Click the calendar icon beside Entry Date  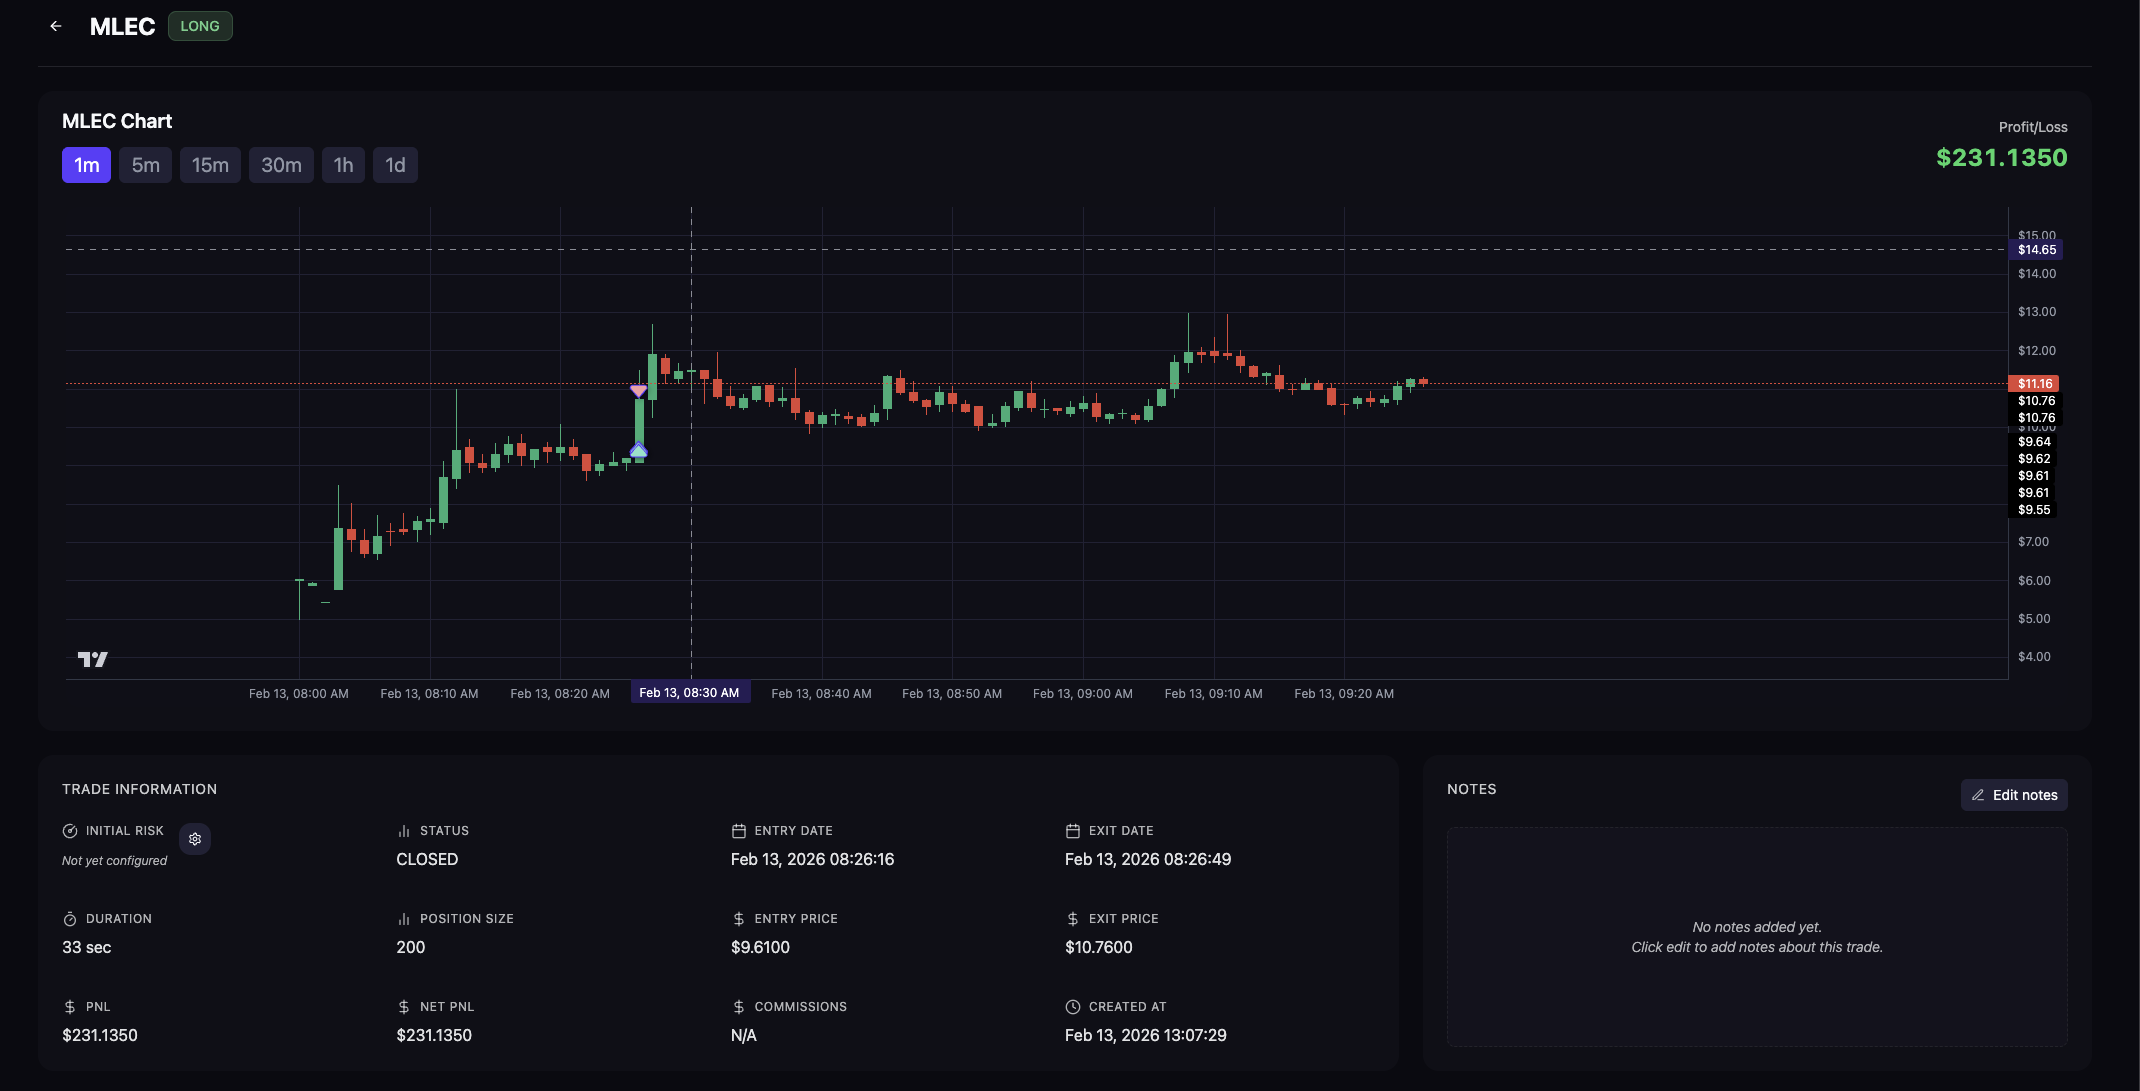[x=739, y=831]
